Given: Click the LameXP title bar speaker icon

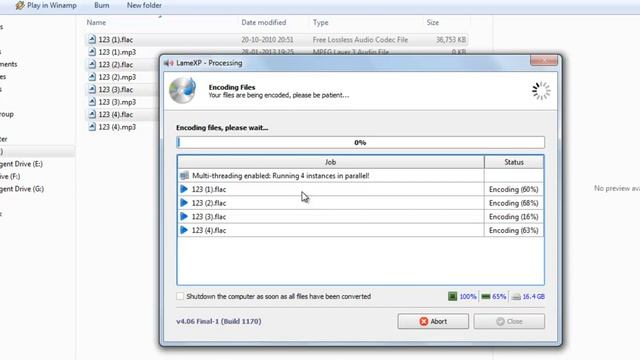Looking at the screenshot, I should (169, 63).
